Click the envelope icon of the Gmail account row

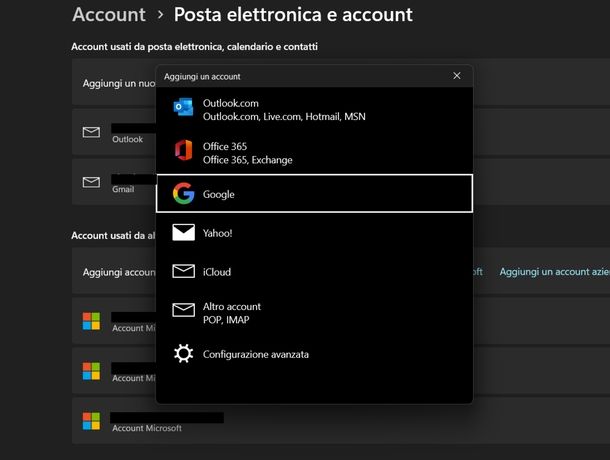coord(91,182)
